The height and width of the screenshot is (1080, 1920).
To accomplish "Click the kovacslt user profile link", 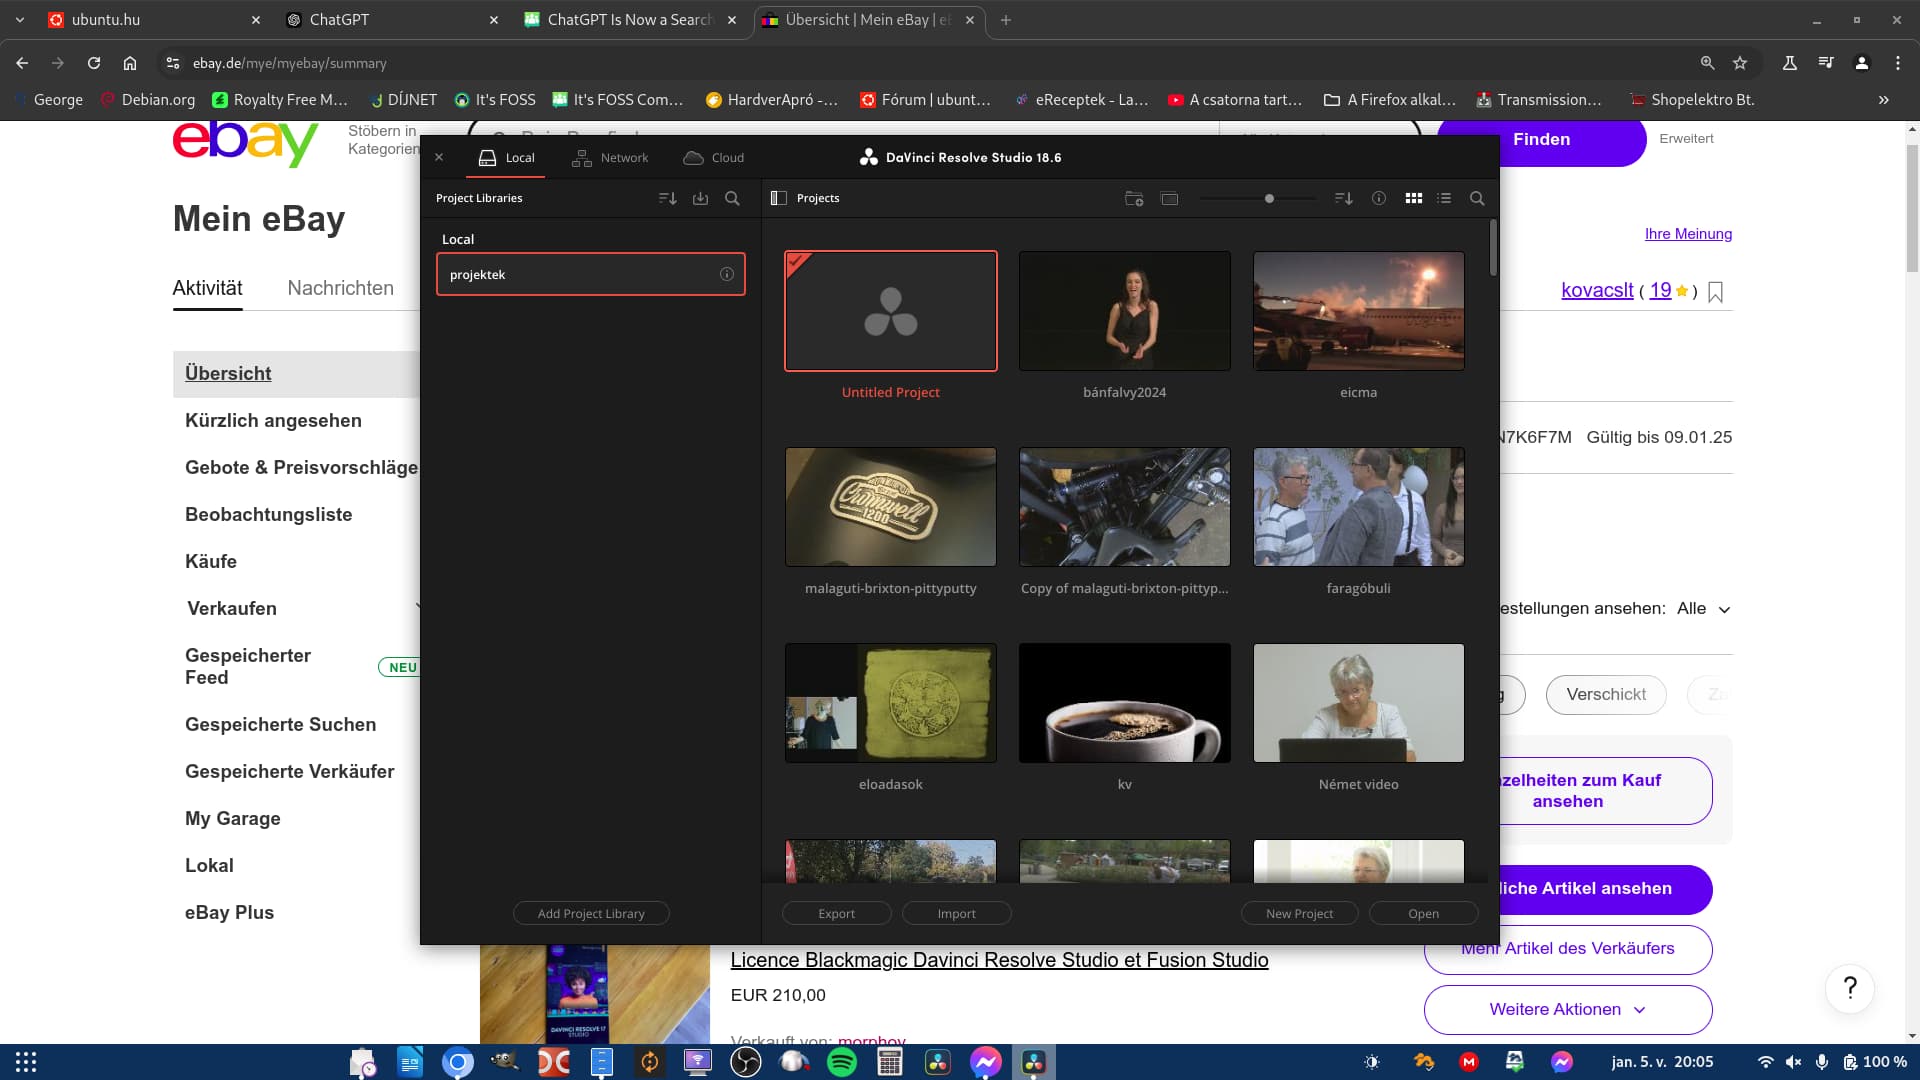I will point(1597,291).
